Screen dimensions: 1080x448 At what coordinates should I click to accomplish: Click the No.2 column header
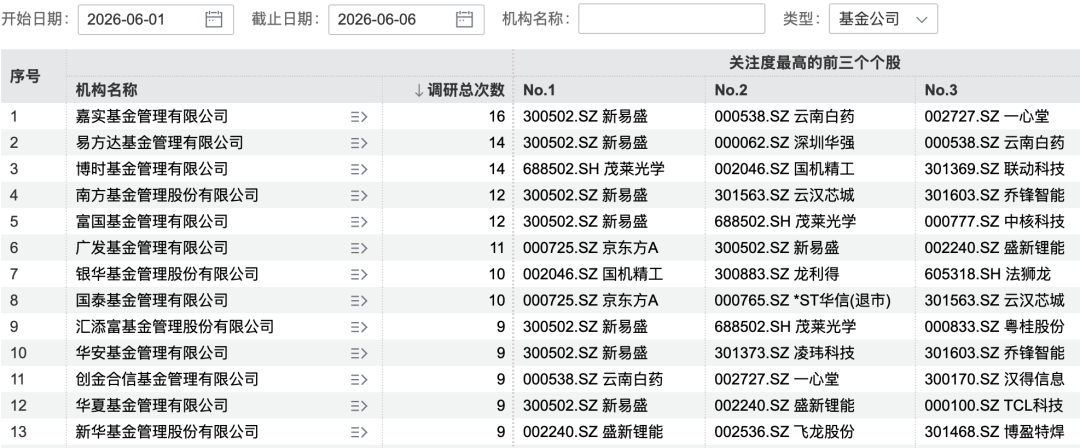coord(731,90)
